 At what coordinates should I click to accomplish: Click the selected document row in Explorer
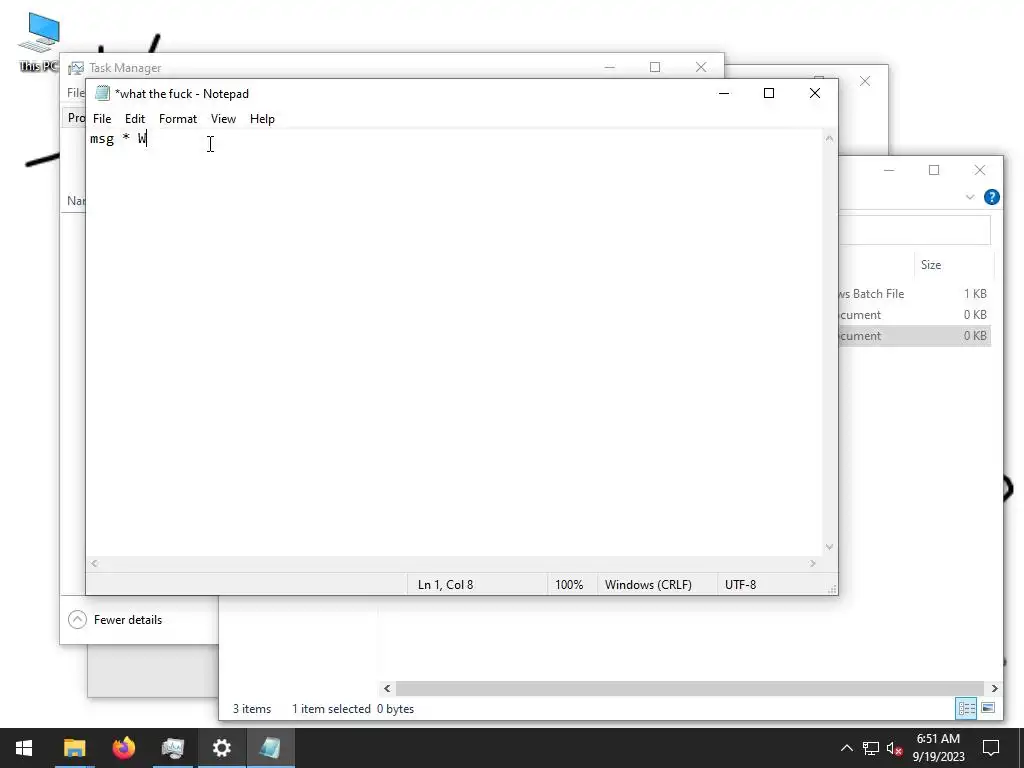point(914,336)
